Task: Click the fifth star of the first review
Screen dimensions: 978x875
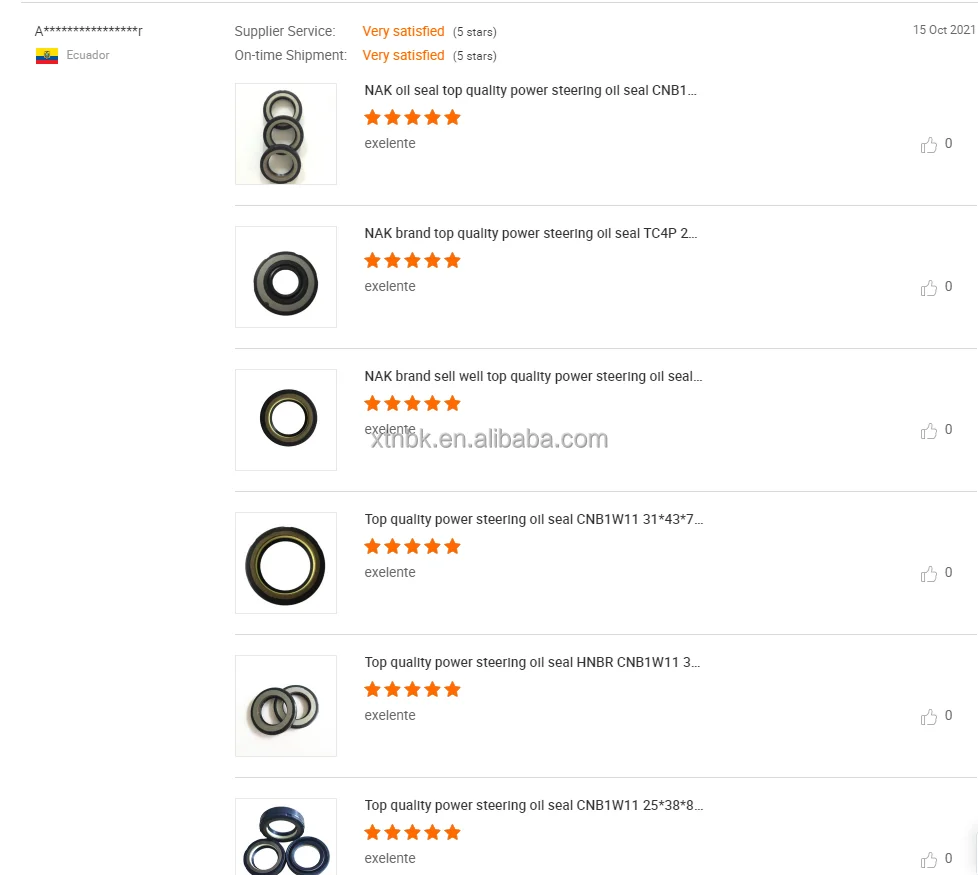Action: pos(453,117)
